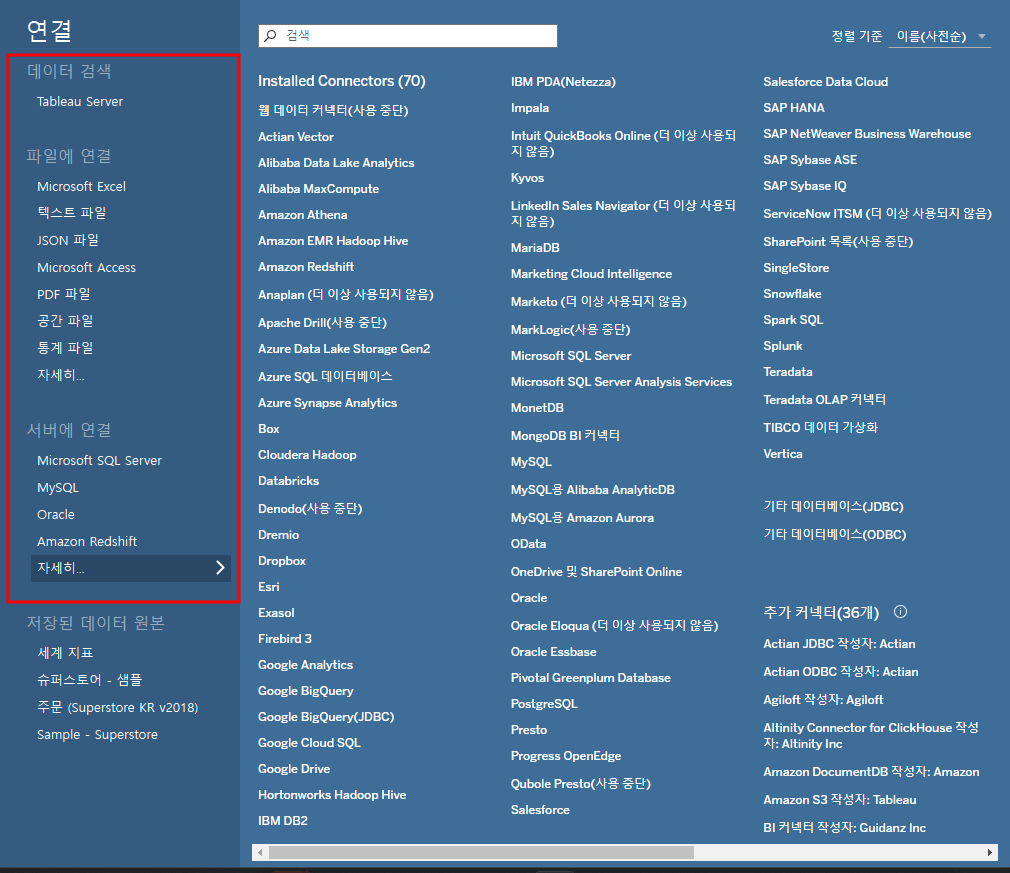Select IBM DB2 connector
Image resolution: width=1010 pixels, height=873 pixels.
click(x=283, y=821)
